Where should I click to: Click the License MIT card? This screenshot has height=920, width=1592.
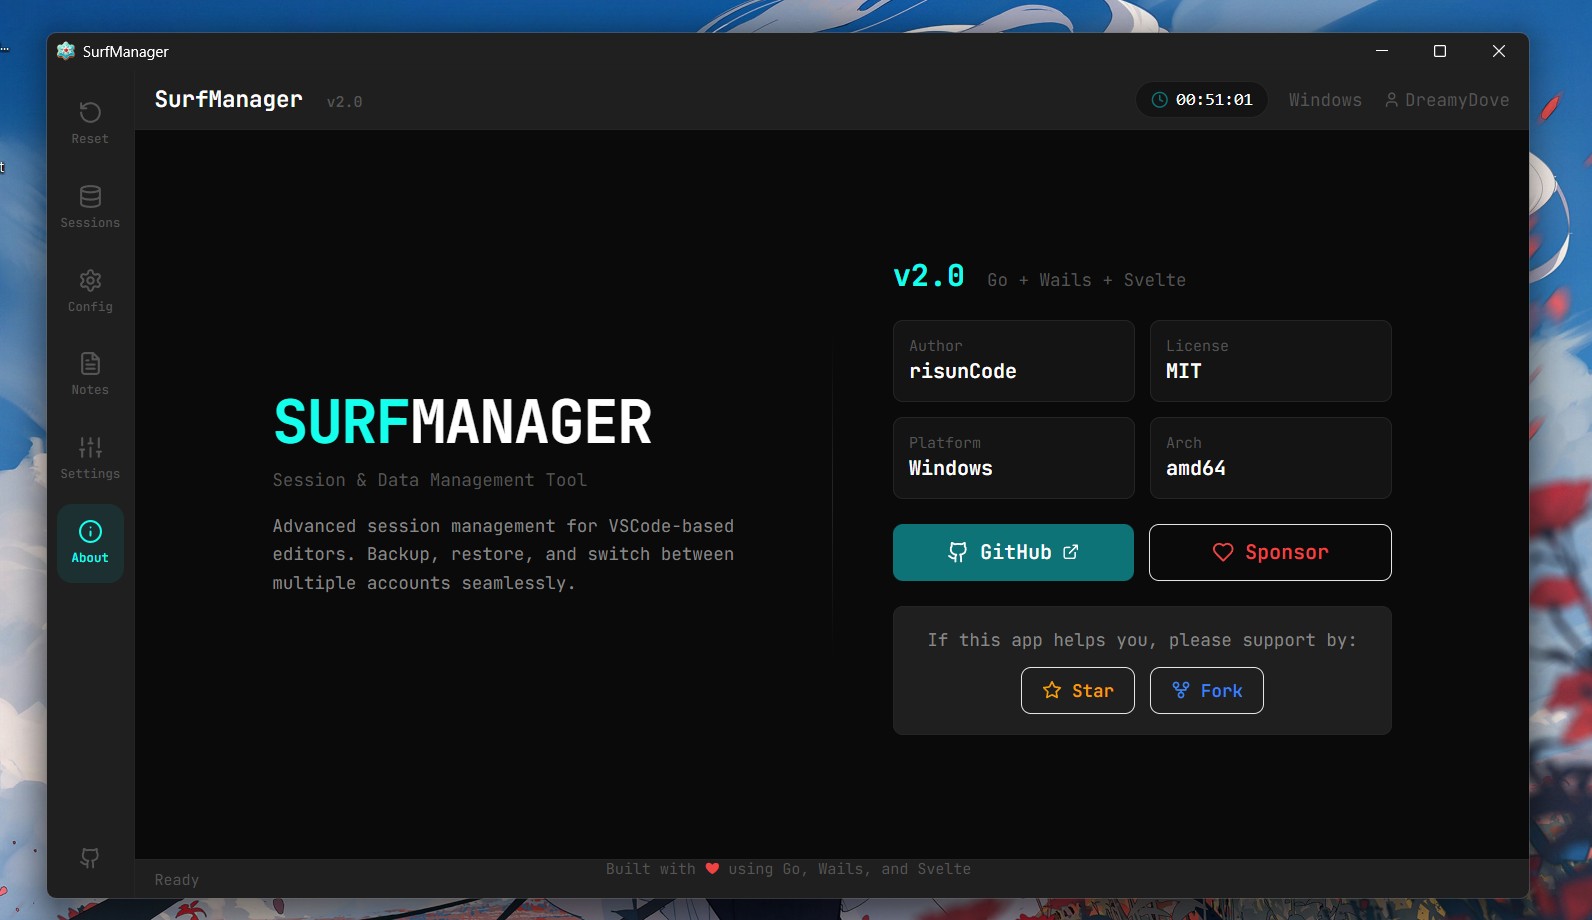[1270, 361]
